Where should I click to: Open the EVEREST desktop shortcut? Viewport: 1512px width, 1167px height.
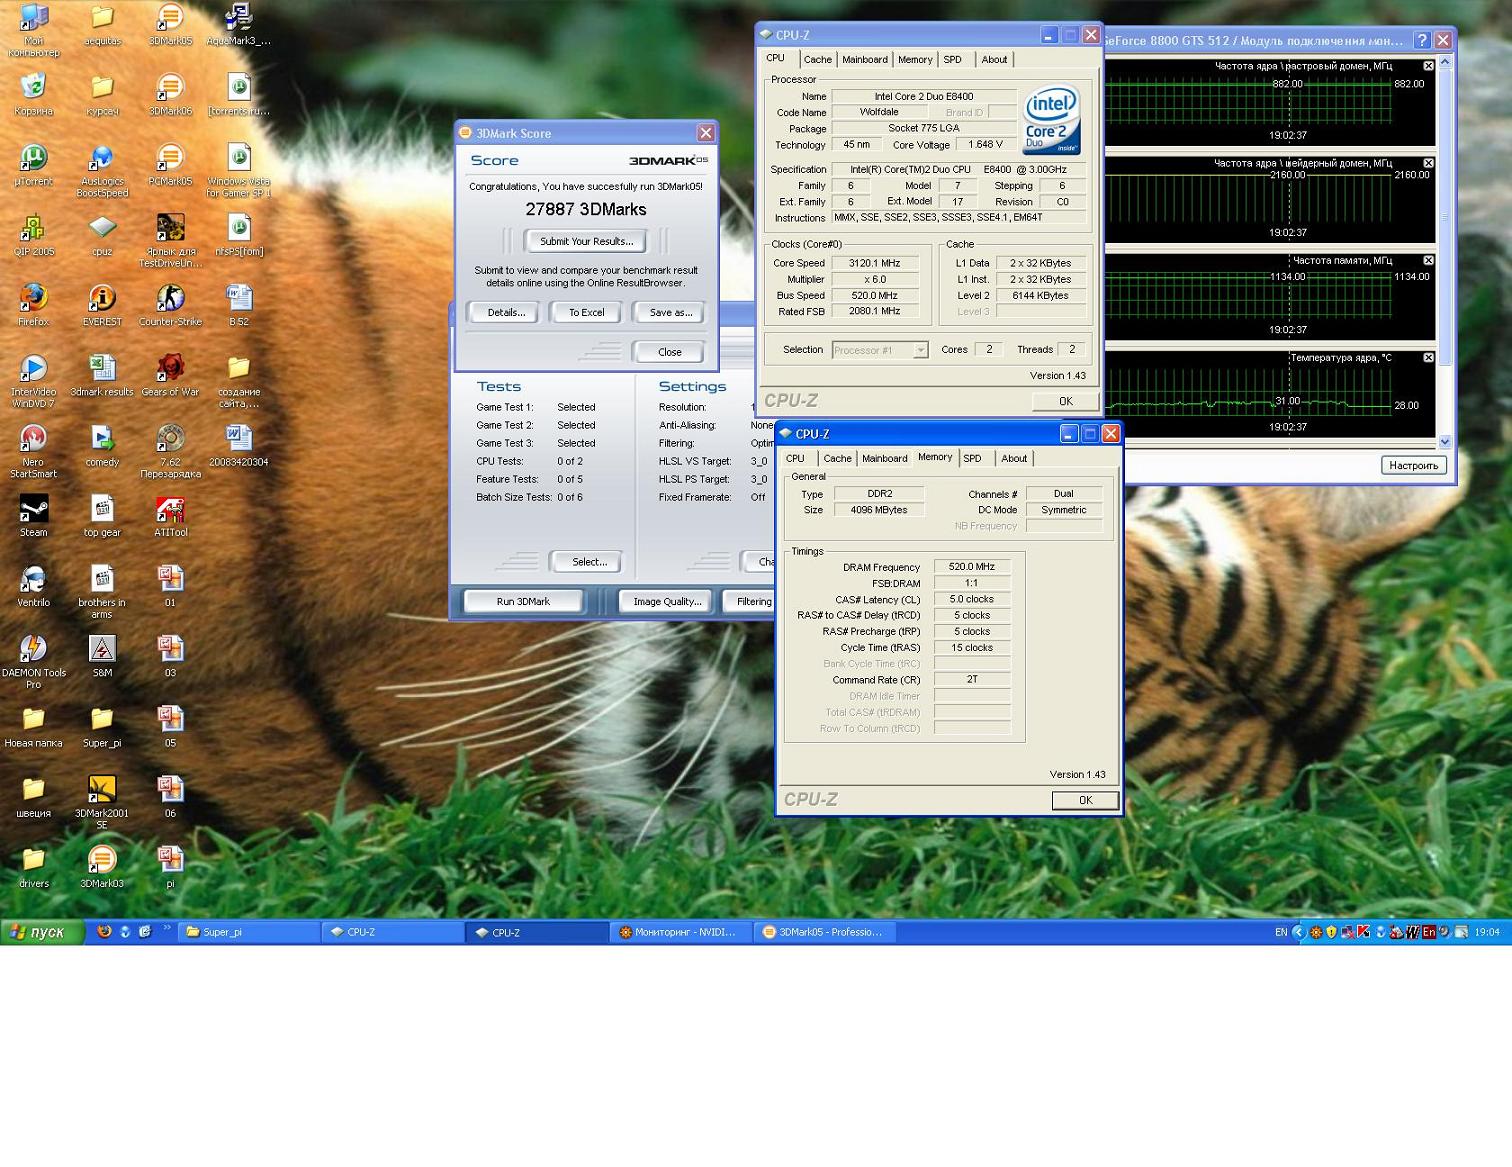tap(101, 304)
